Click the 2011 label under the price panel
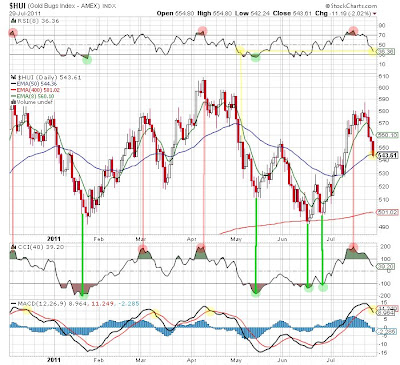400x365 pixels. pos(54,239)
